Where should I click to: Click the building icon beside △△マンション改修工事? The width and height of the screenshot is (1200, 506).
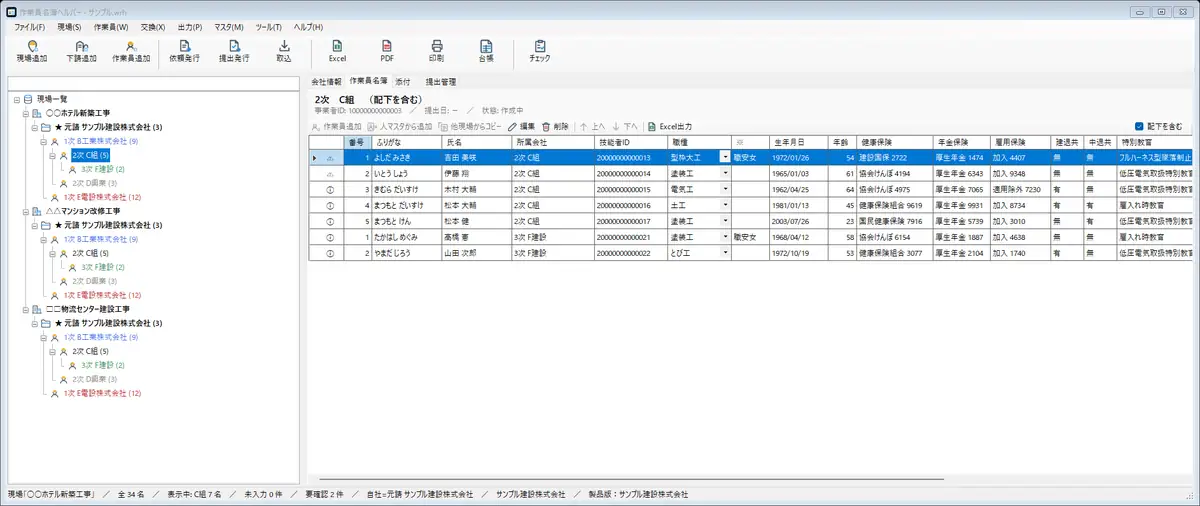point(37,212)
